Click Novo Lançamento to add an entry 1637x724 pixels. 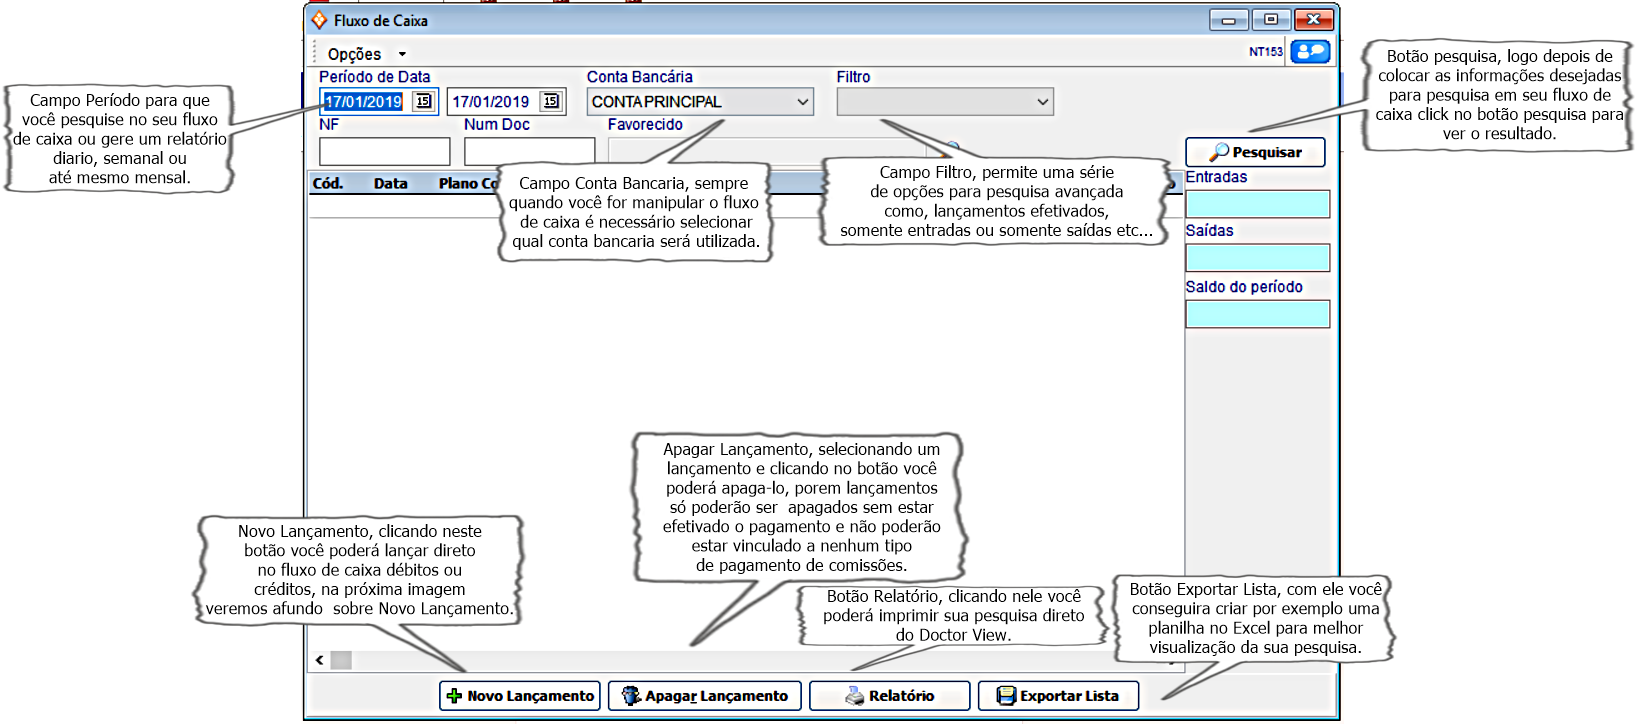[x=519, y=696]
